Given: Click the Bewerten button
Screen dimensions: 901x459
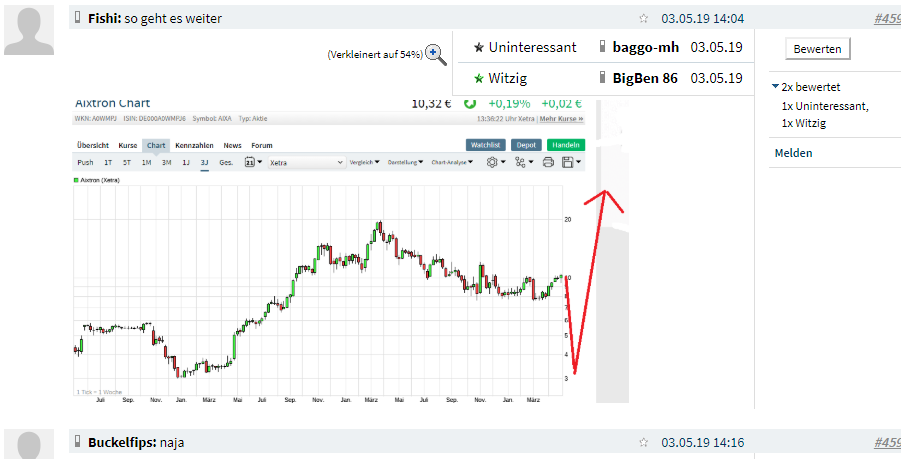Looking at the screenshot, I should click(818, 49).
